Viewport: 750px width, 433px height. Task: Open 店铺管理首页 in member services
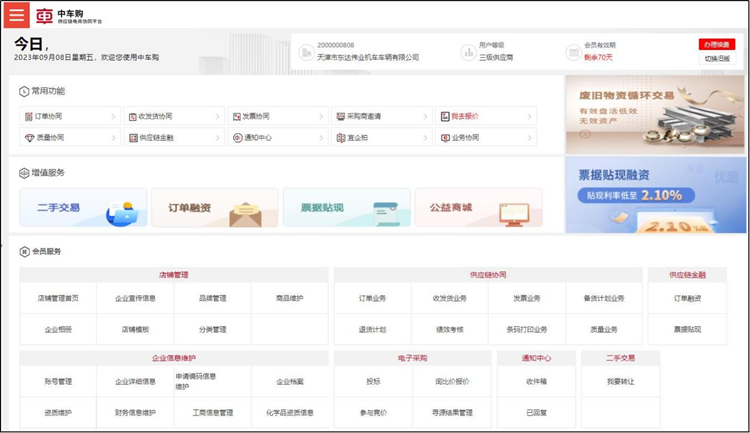pyautogui.click(x=58, y=298)
